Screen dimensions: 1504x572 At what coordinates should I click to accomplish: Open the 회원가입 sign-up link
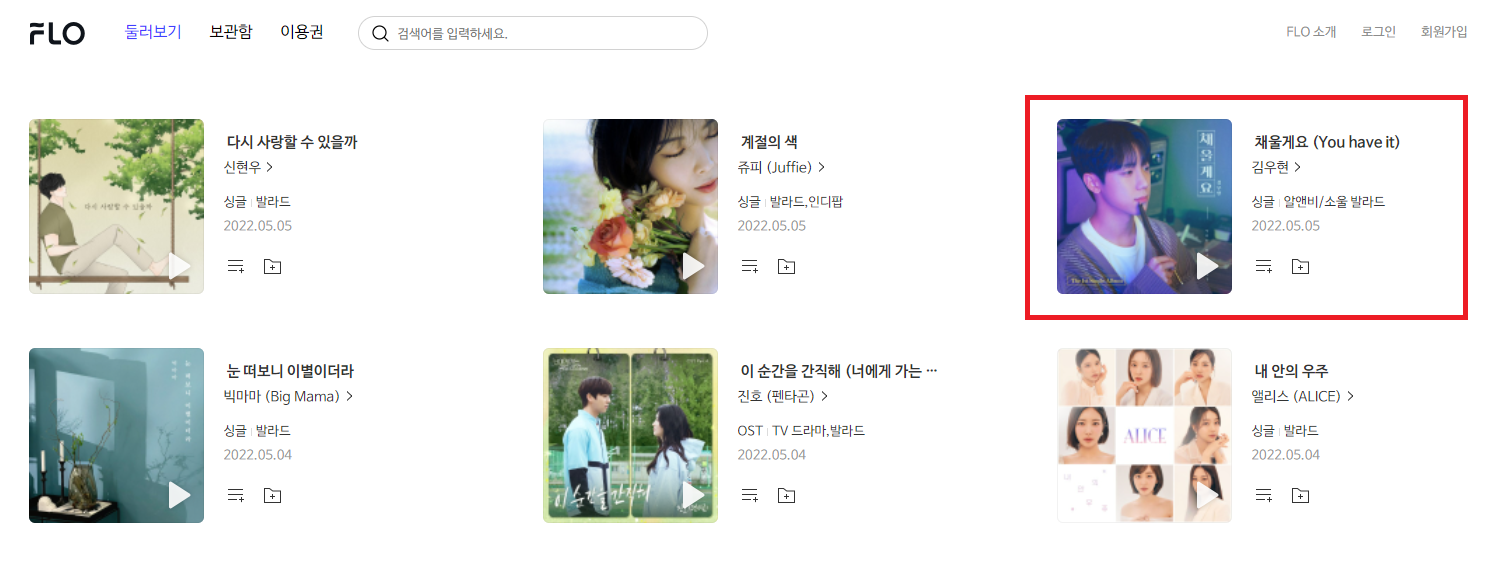(x=1444, y=32)
